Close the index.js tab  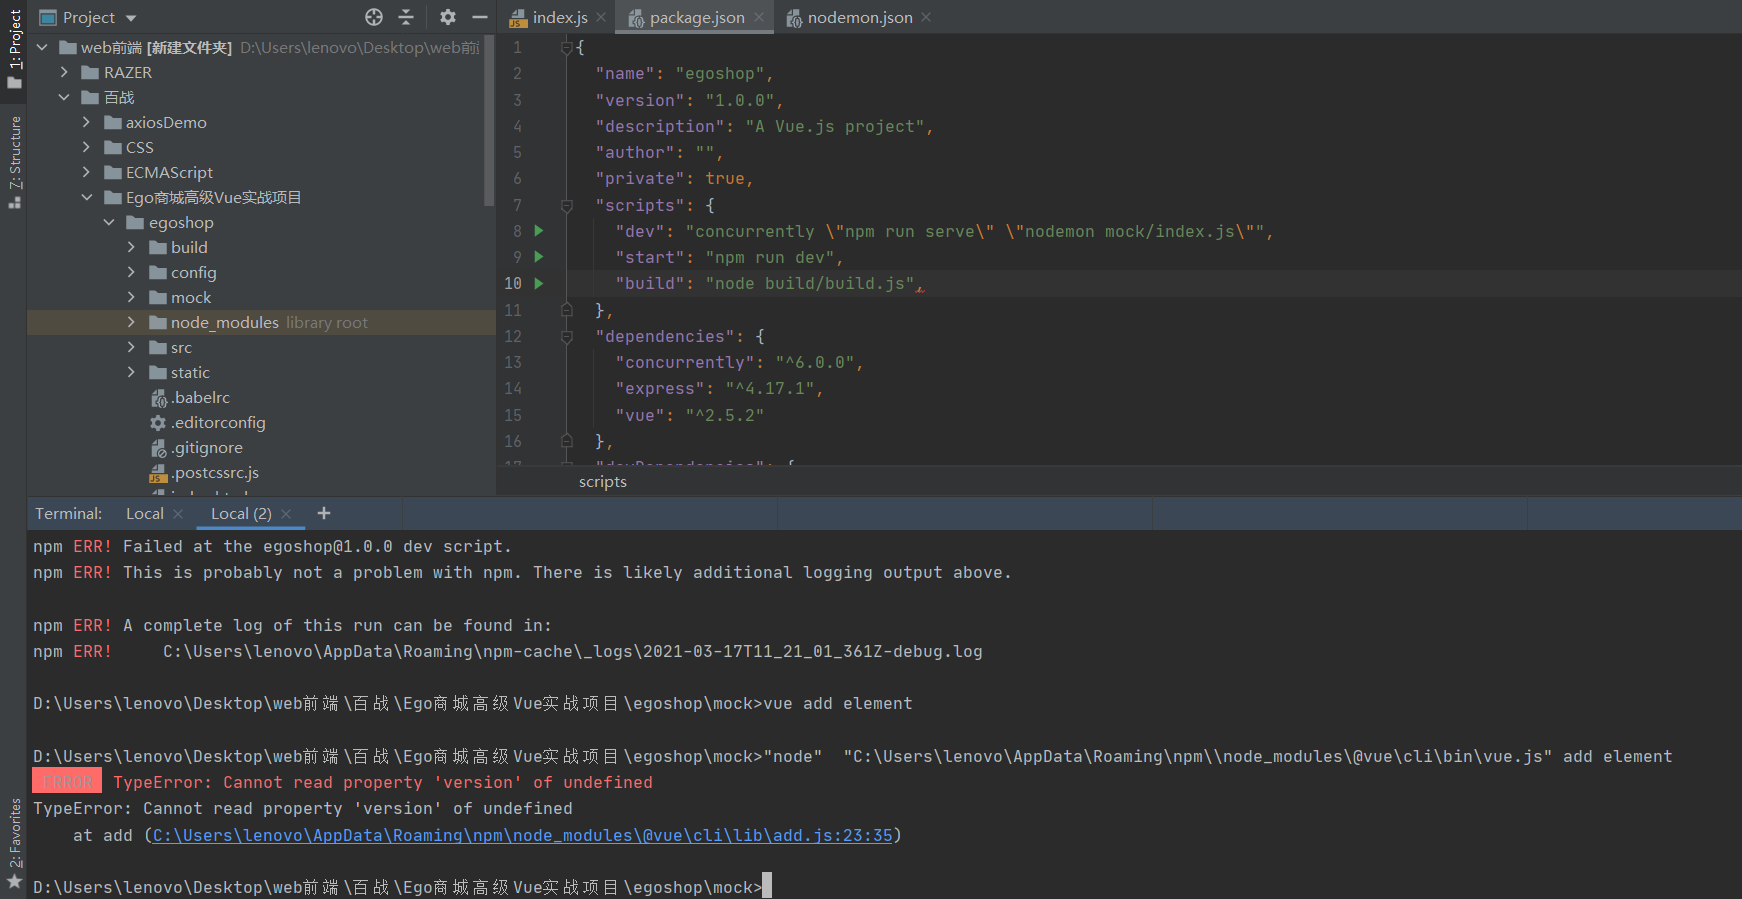click(601, 17)
